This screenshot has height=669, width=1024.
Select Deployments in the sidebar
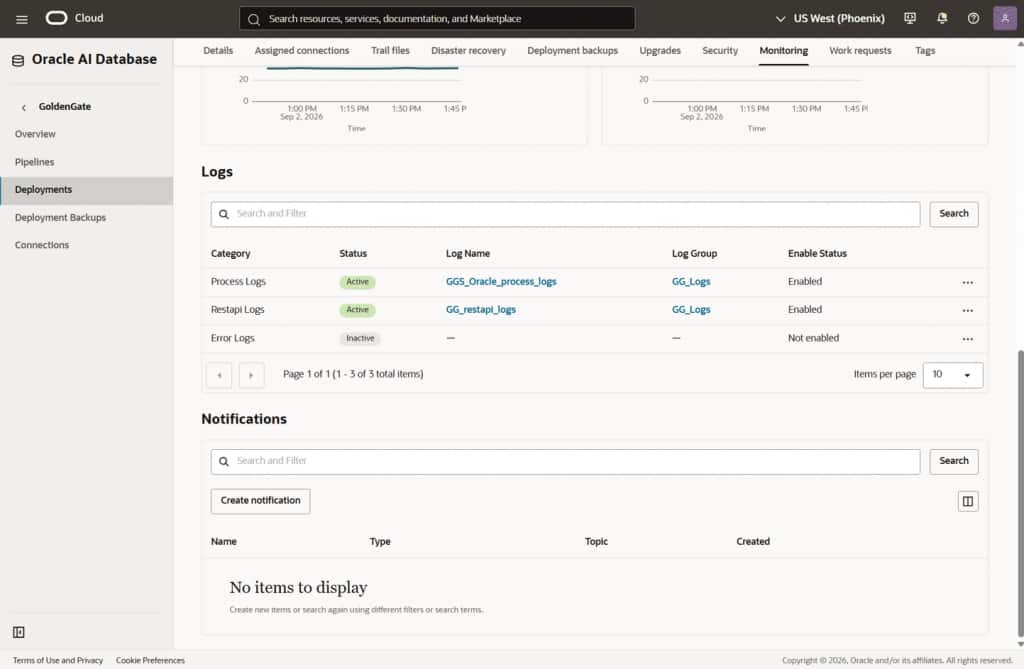pos(87,190)
